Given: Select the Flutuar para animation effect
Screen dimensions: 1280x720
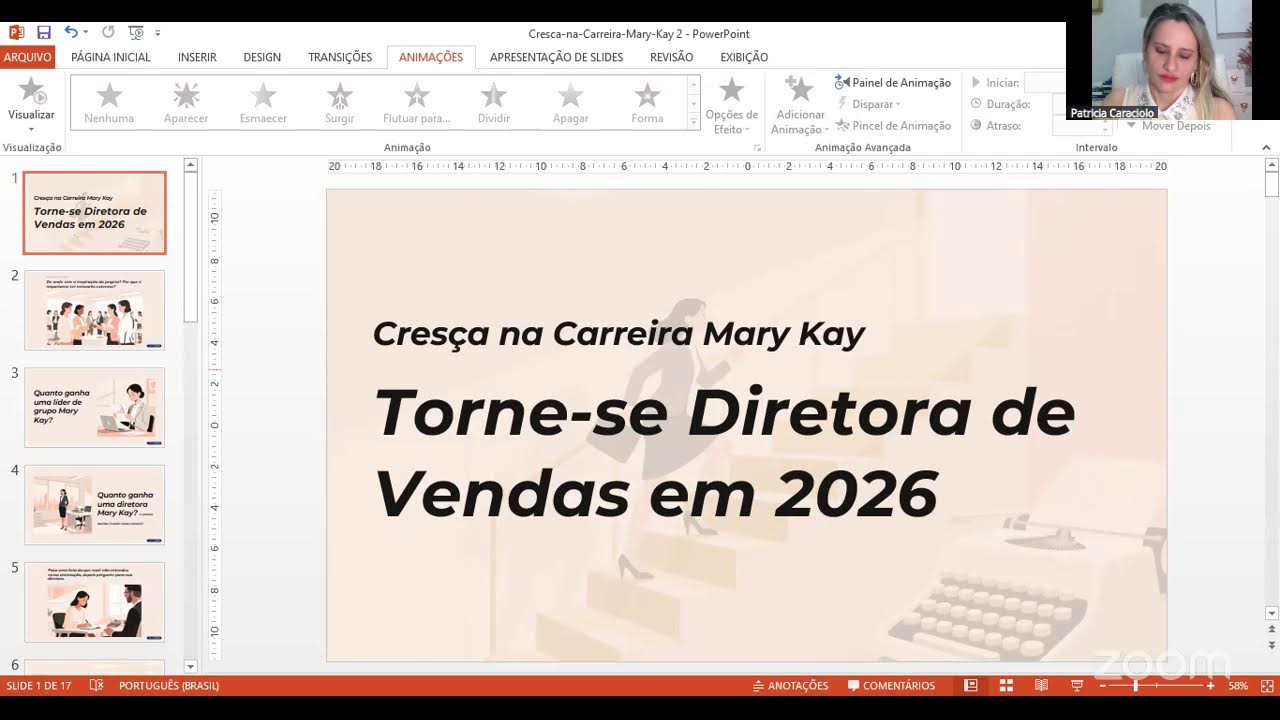Looking at the screenshot, I should point(417,103).
